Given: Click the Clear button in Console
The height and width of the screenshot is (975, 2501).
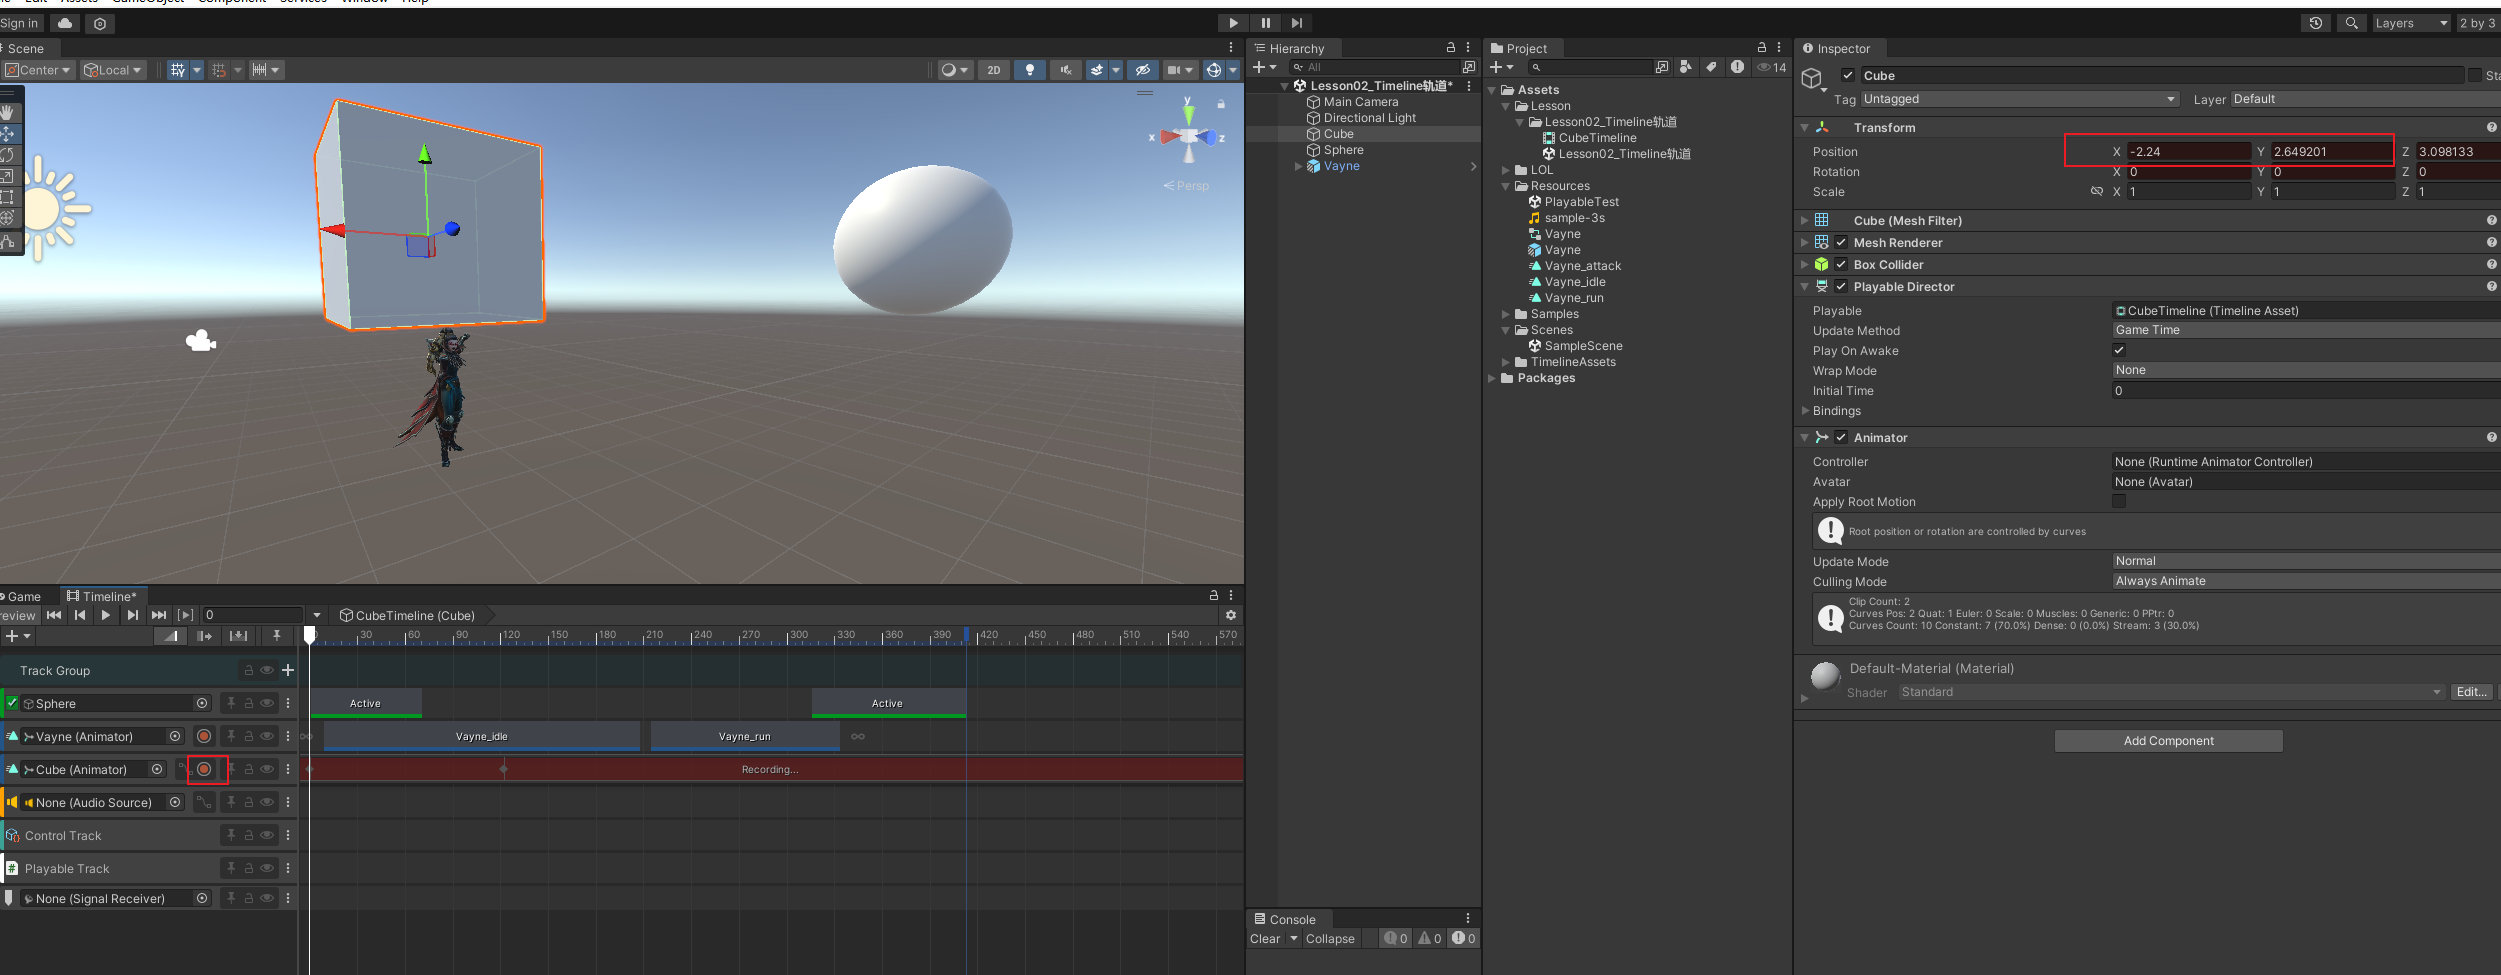Looking at the screenshot, I should [x=1264, y=938].
